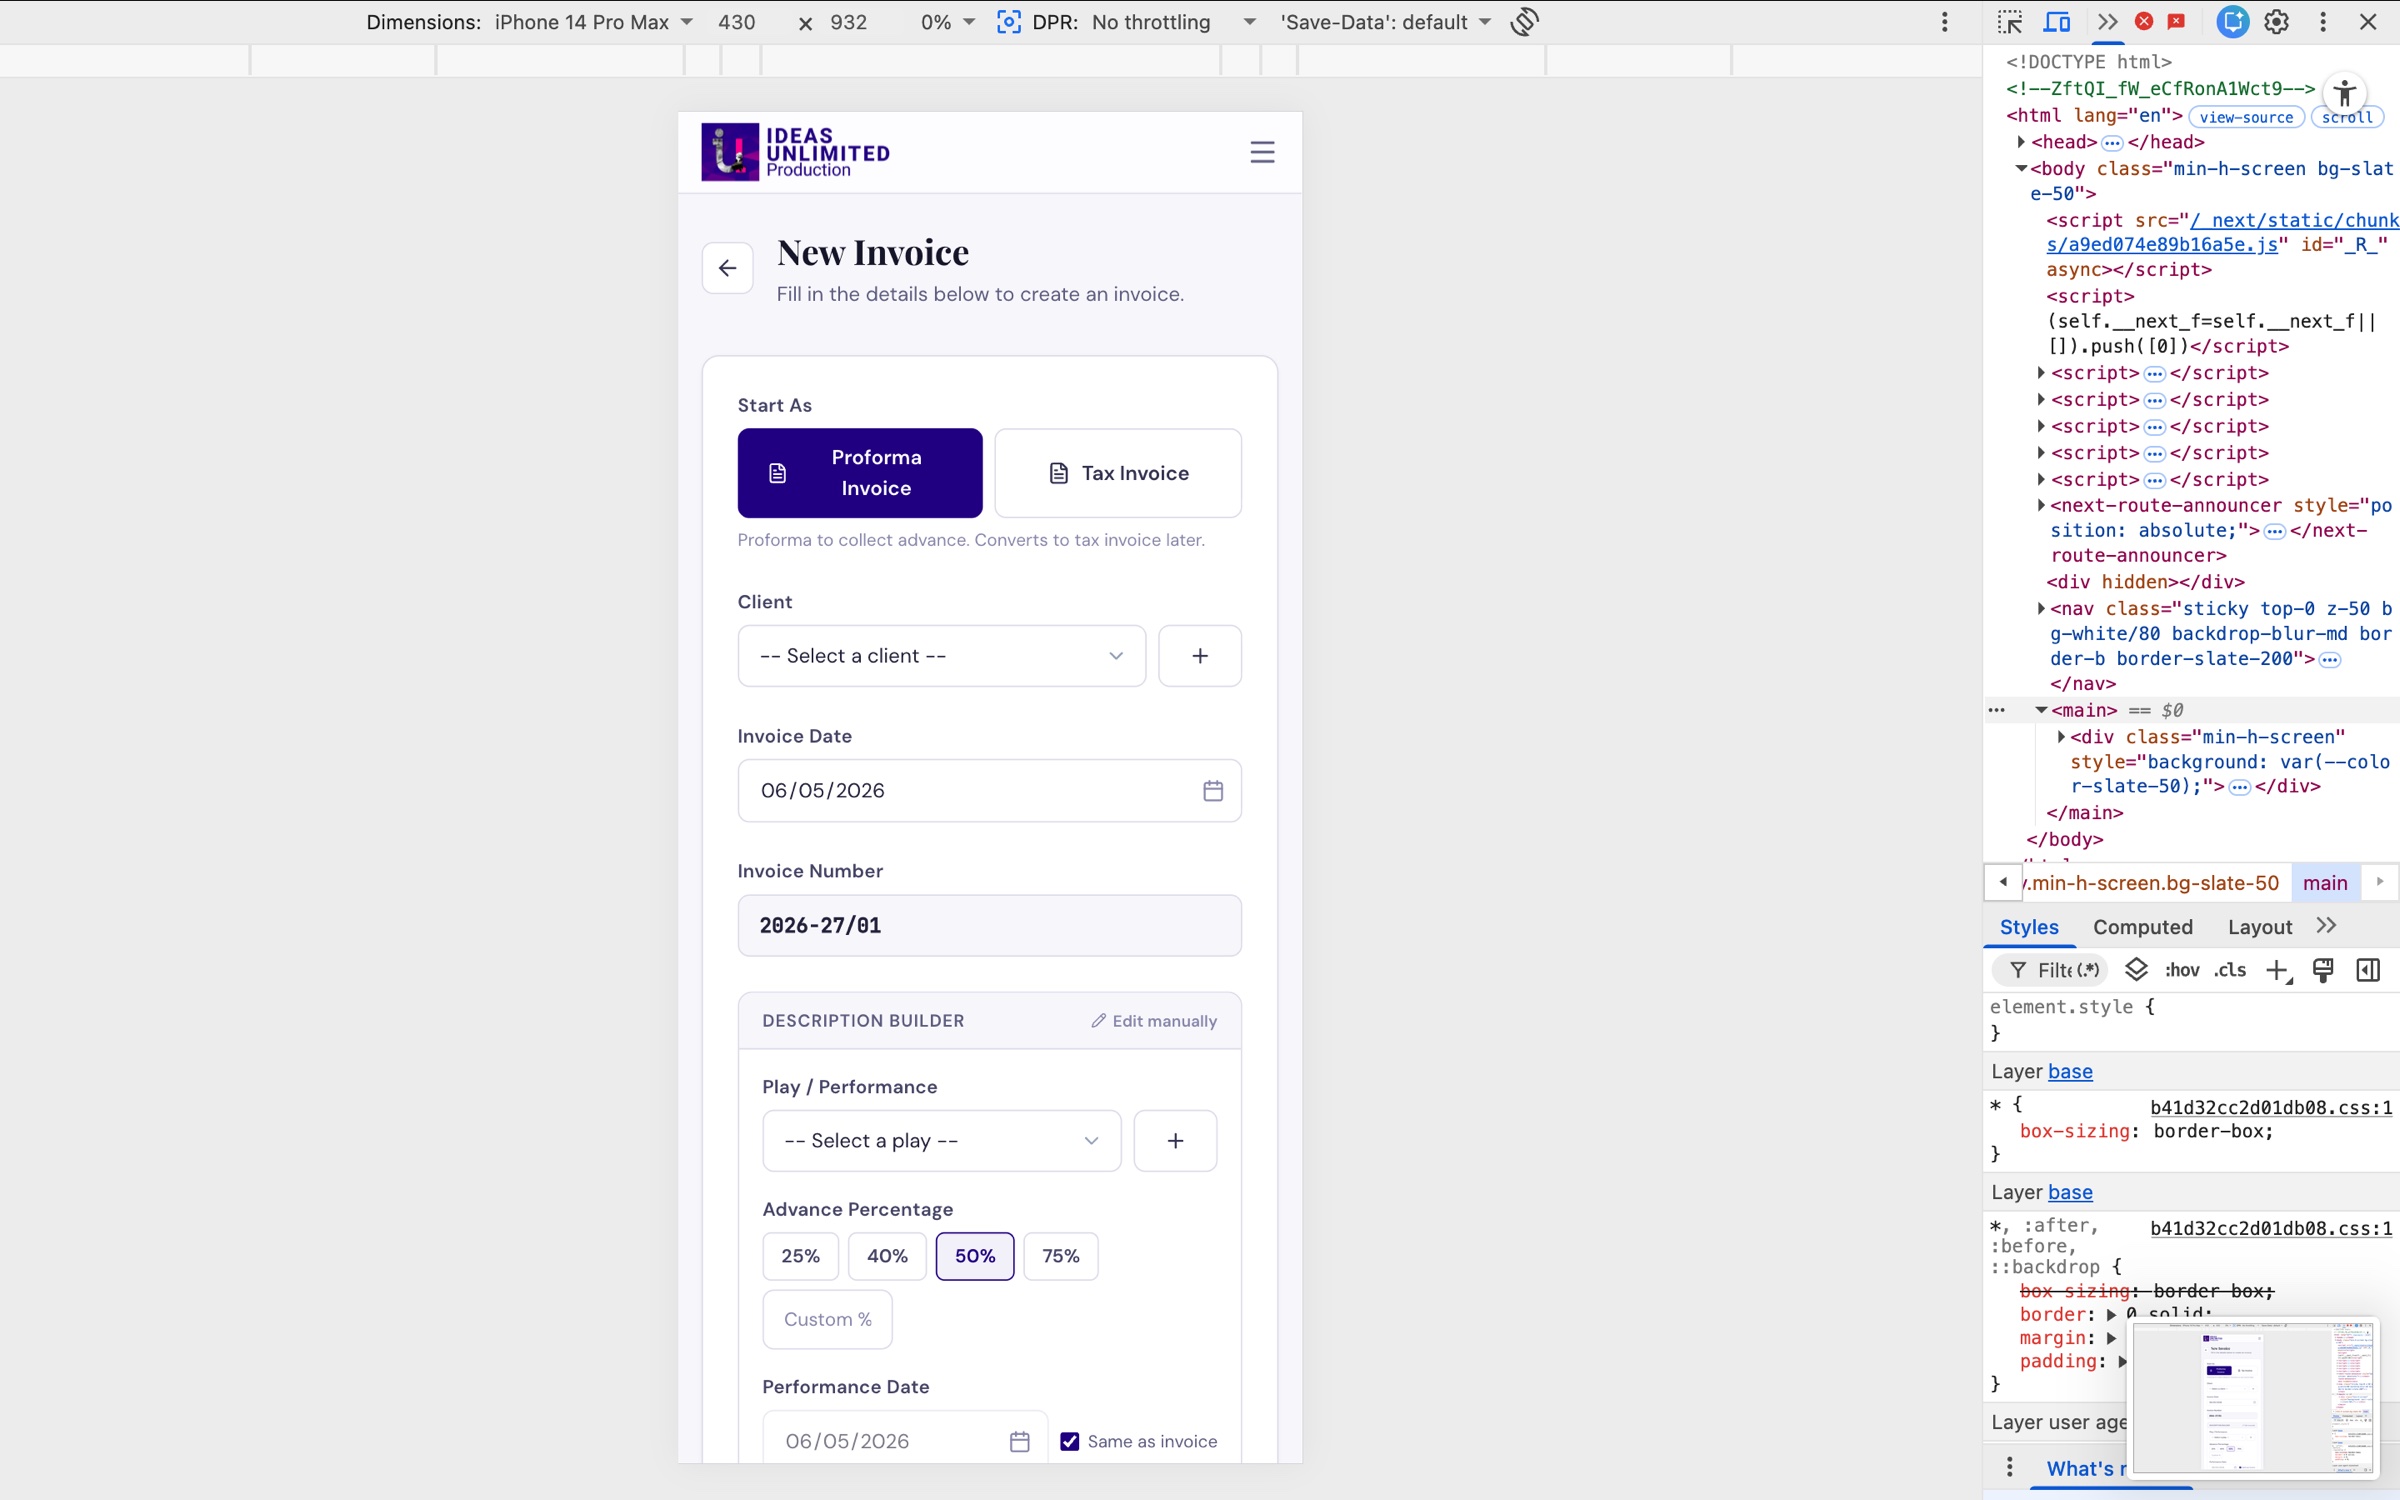The image size is (2400, 1500).
Task: Click the red error circle icon
Action: 2144,21
